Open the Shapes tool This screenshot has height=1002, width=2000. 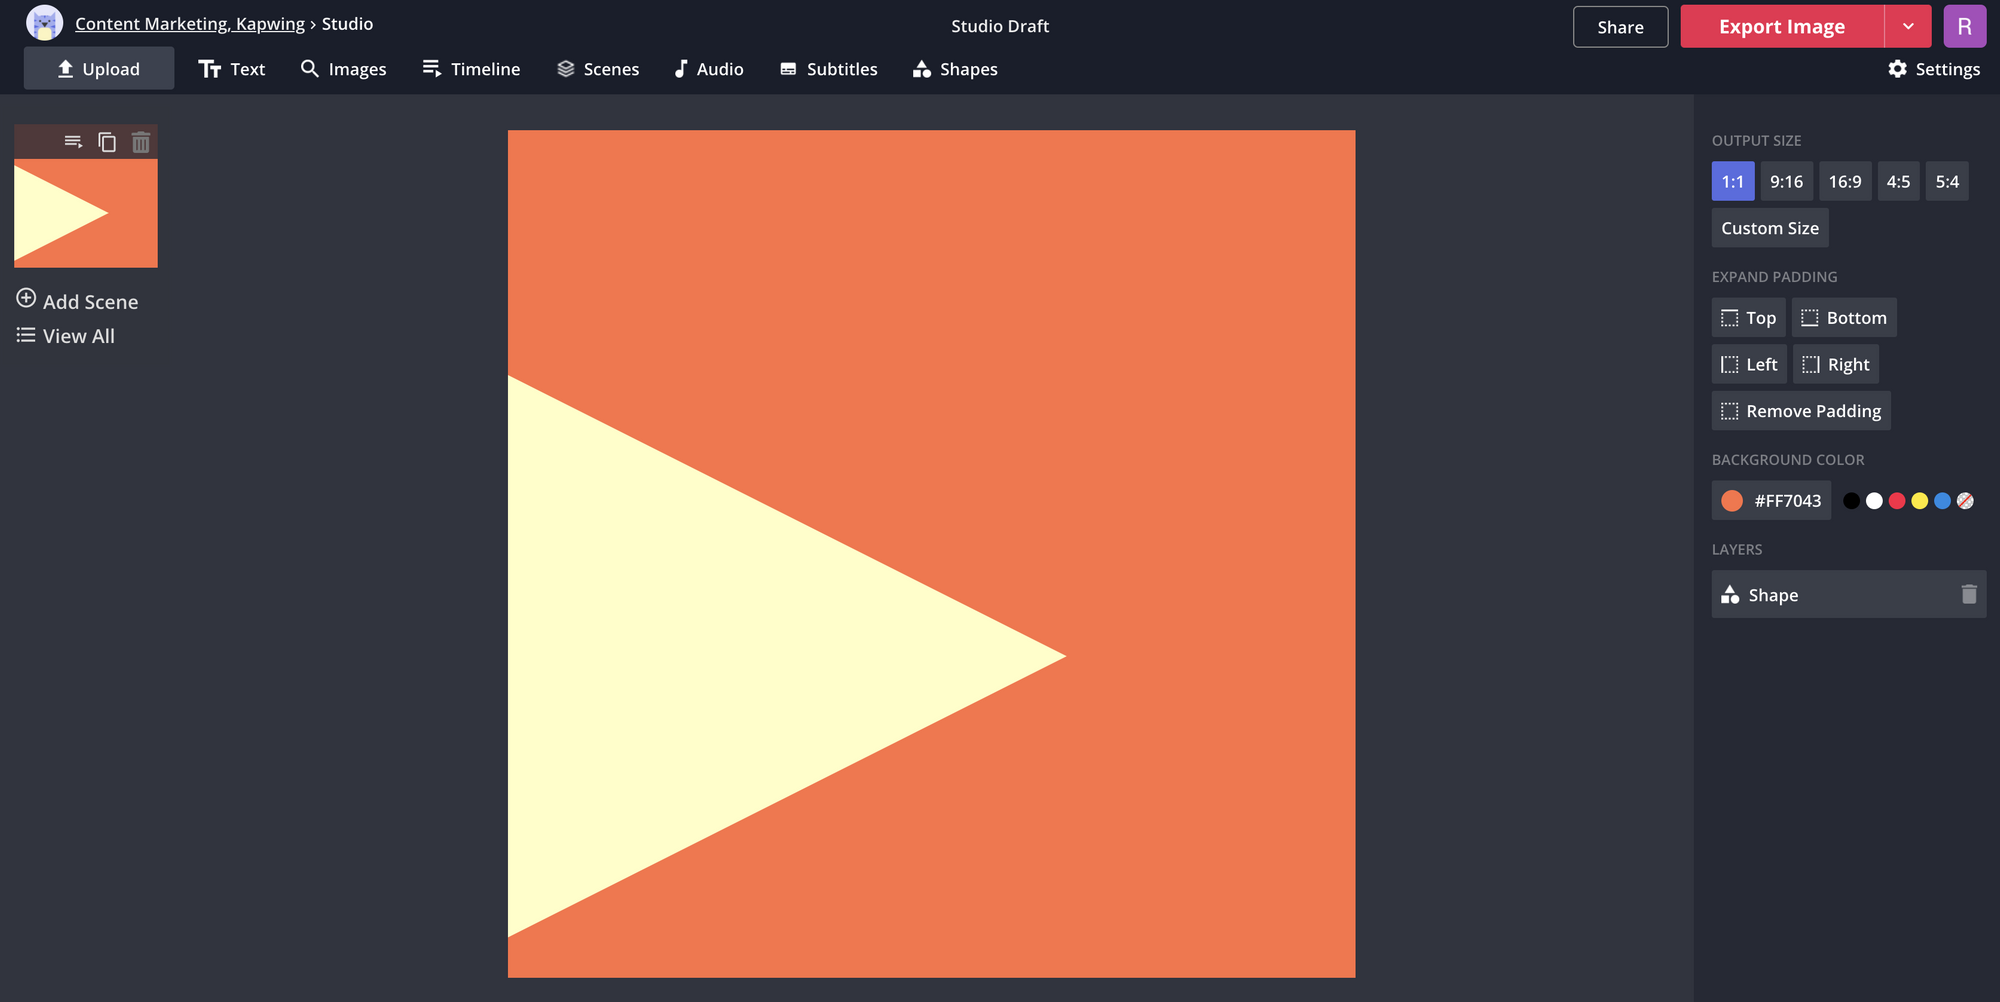click(955, 69)
